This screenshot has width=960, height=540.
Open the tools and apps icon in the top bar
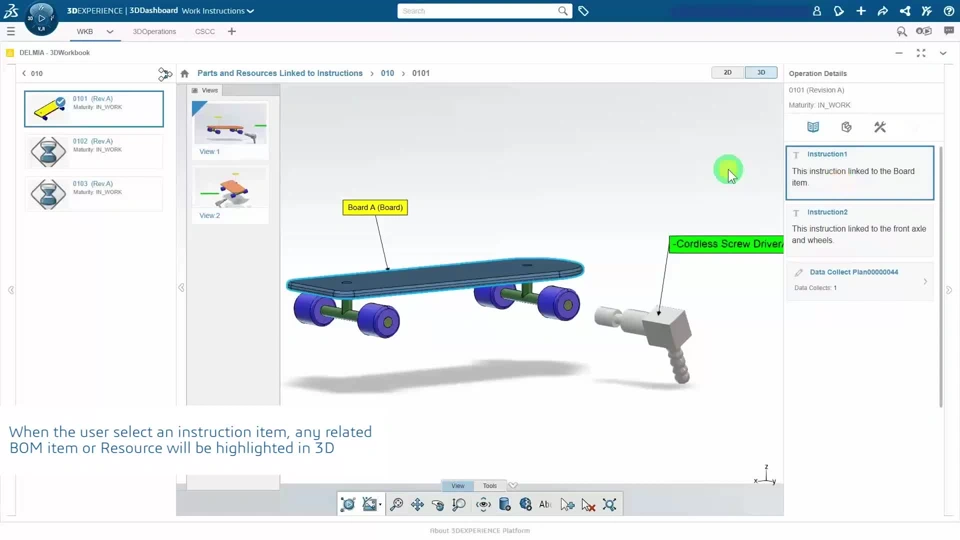[926, 11]
